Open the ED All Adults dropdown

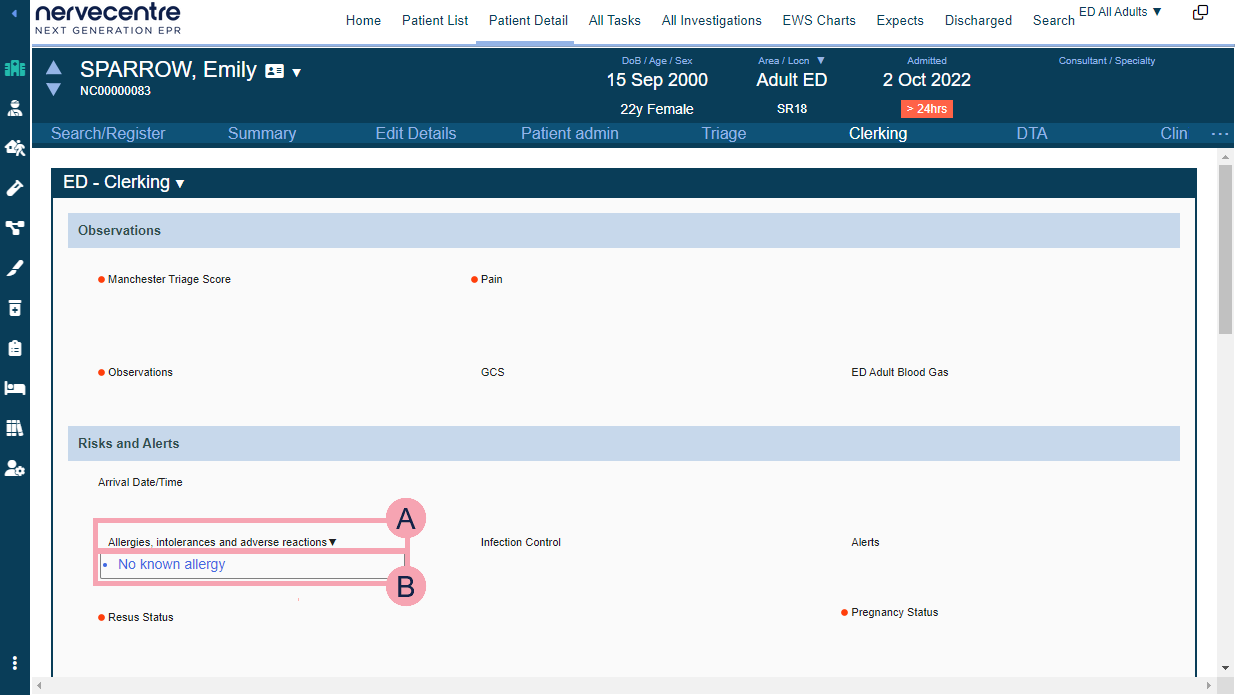coord(1120,12)
